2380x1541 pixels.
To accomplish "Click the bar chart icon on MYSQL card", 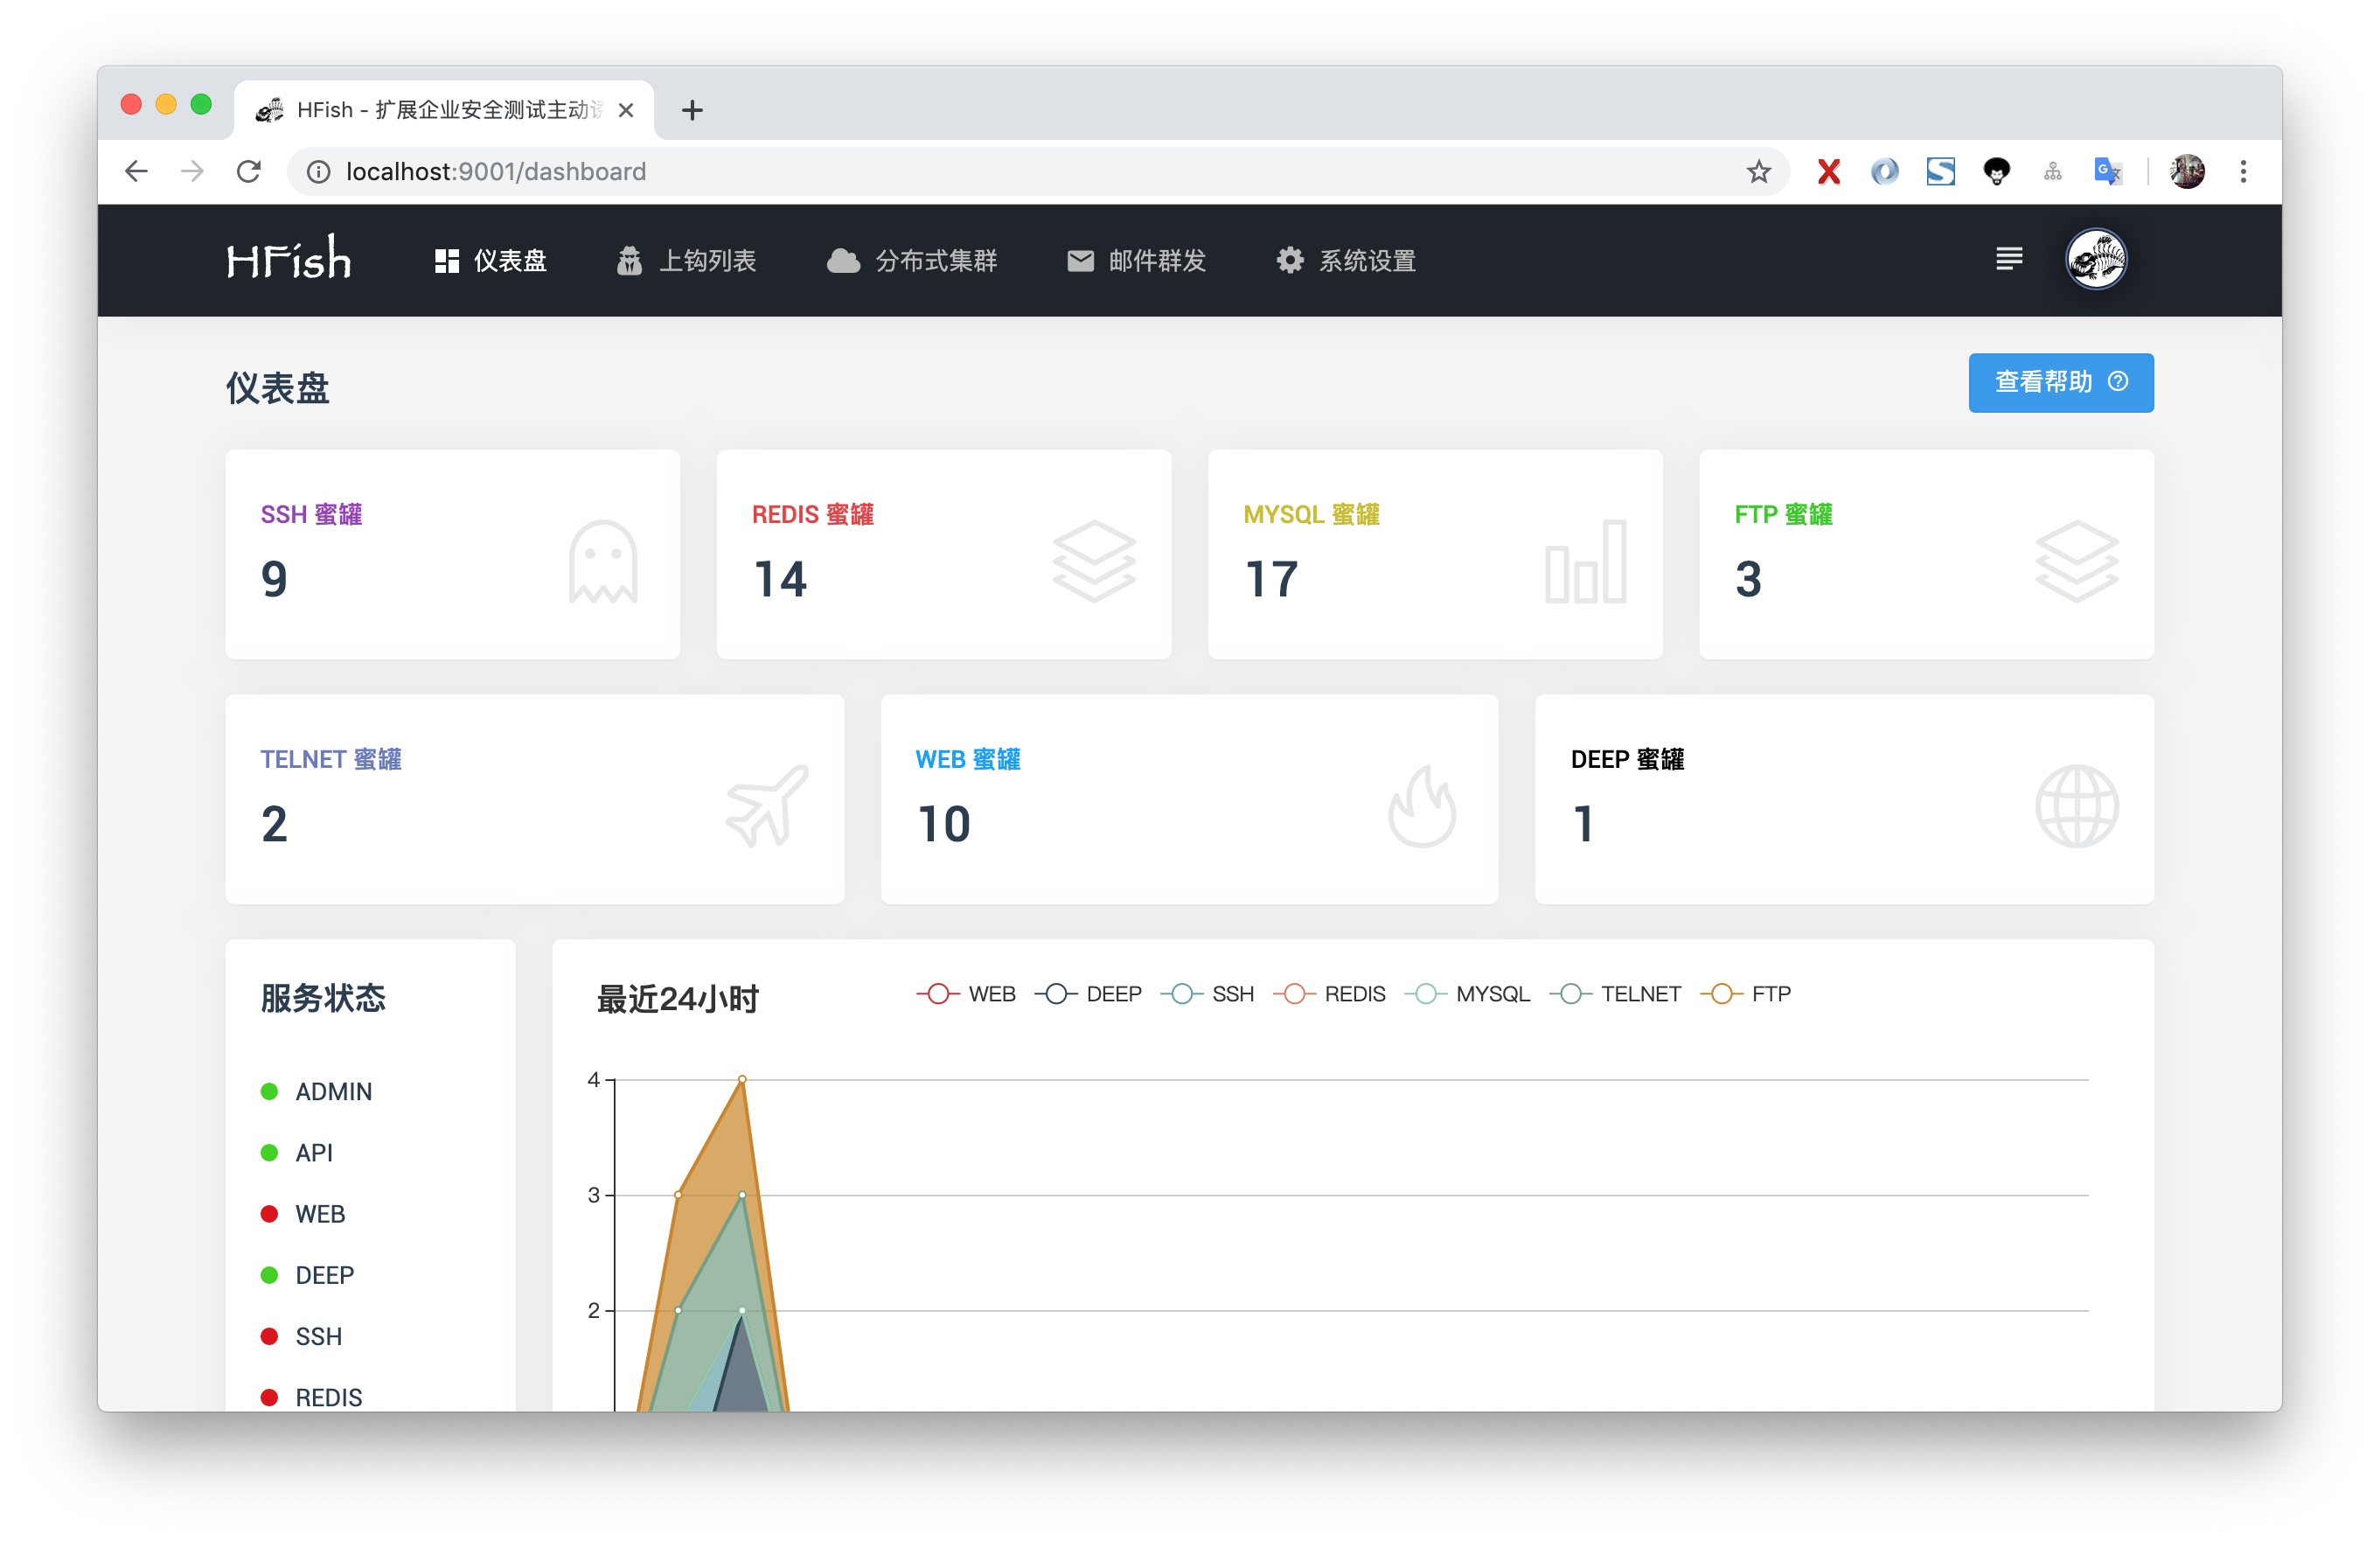I will pyautogui.click(x=1585, y=562).
